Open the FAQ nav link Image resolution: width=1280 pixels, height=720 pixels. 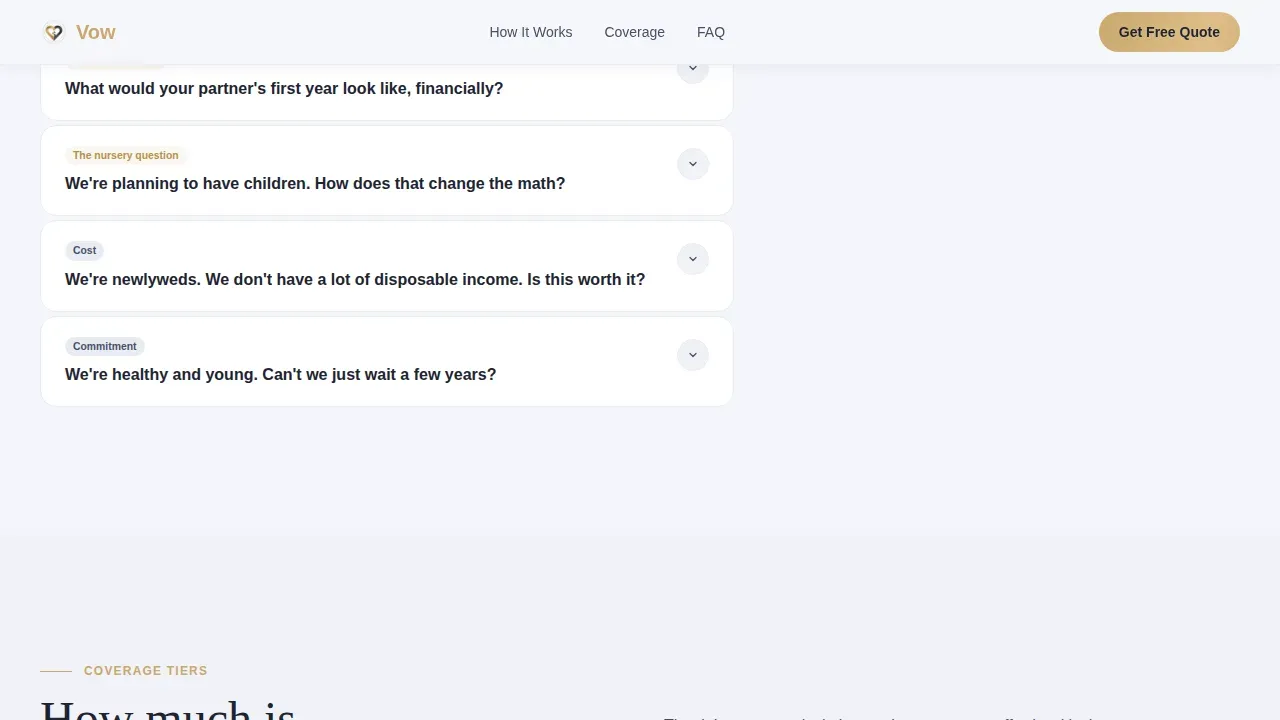[711, 32]
